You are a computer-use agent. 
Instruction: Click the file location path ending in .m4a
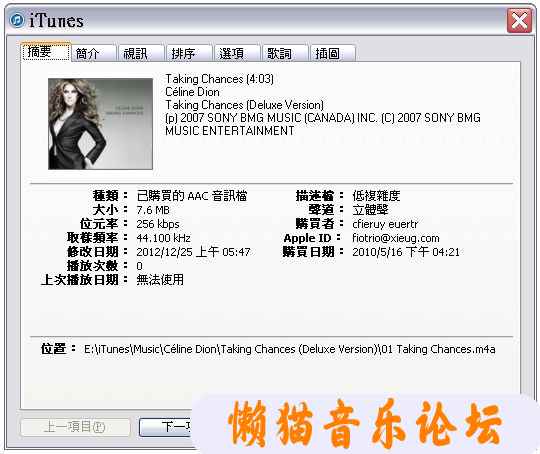pyautogui.click(x=290, y=349)
